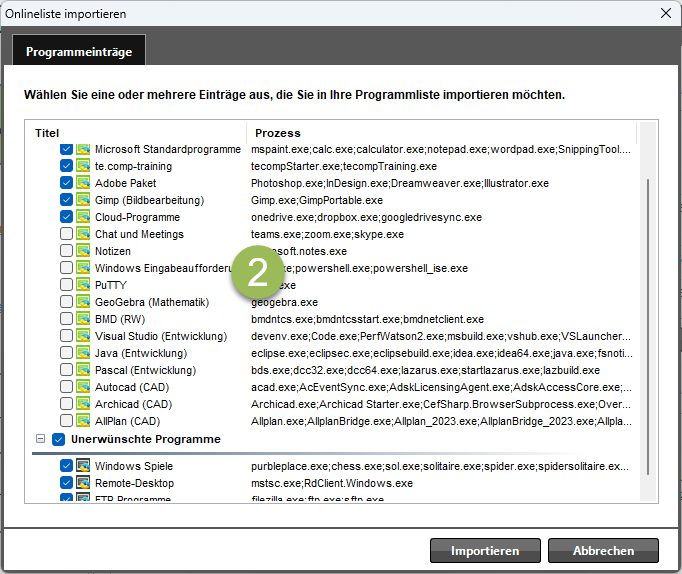
Task: Click the Microsoft Standardprogramme row icon
Action: (83, 149)
